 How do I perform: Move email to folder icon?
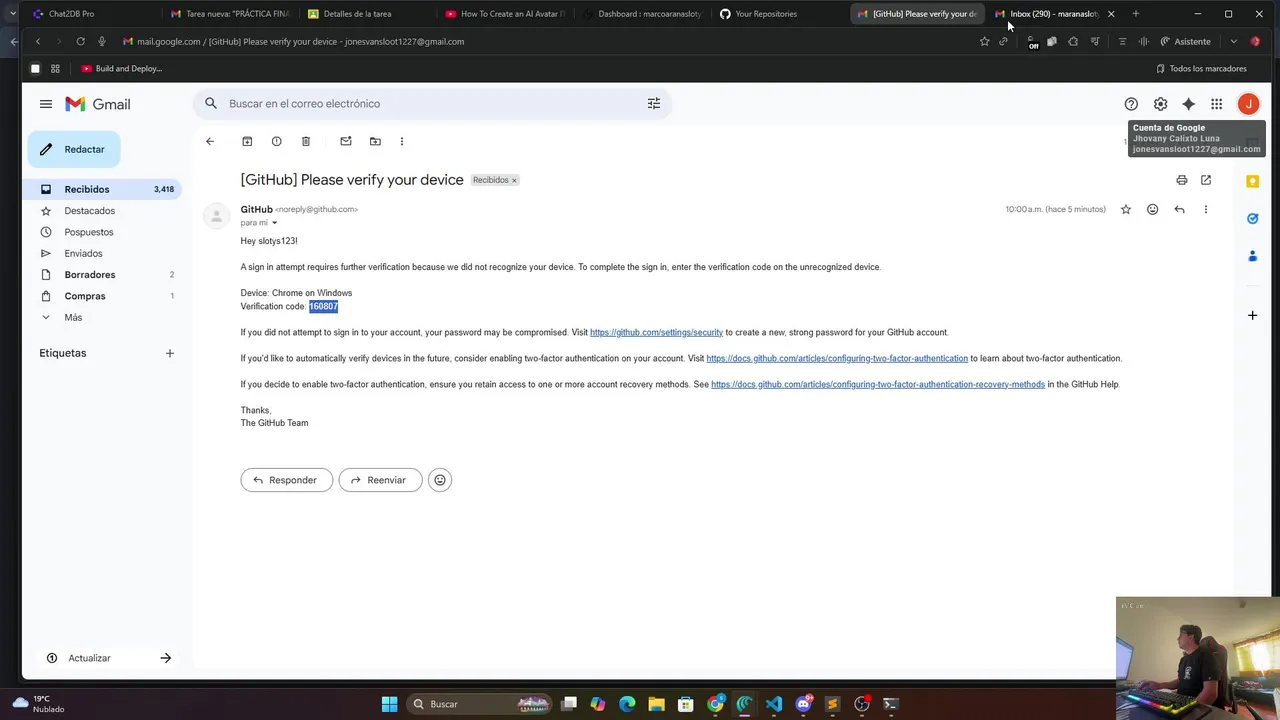(x=375, y=141)
